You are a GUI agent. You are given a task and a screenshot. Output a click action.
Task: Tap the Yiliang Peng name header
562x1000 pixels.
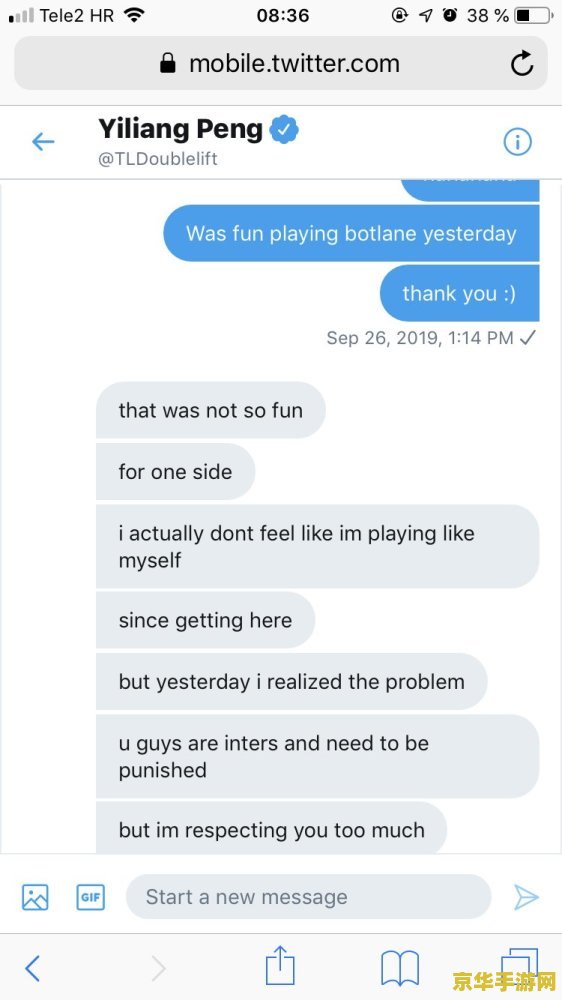pos(181,129)
